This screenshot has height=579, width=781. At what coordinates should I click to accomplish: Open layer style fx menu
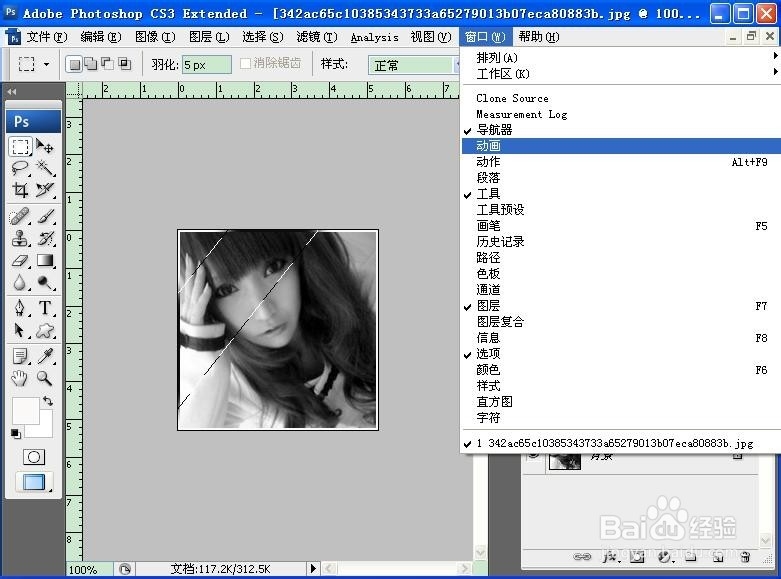(610, 557)
